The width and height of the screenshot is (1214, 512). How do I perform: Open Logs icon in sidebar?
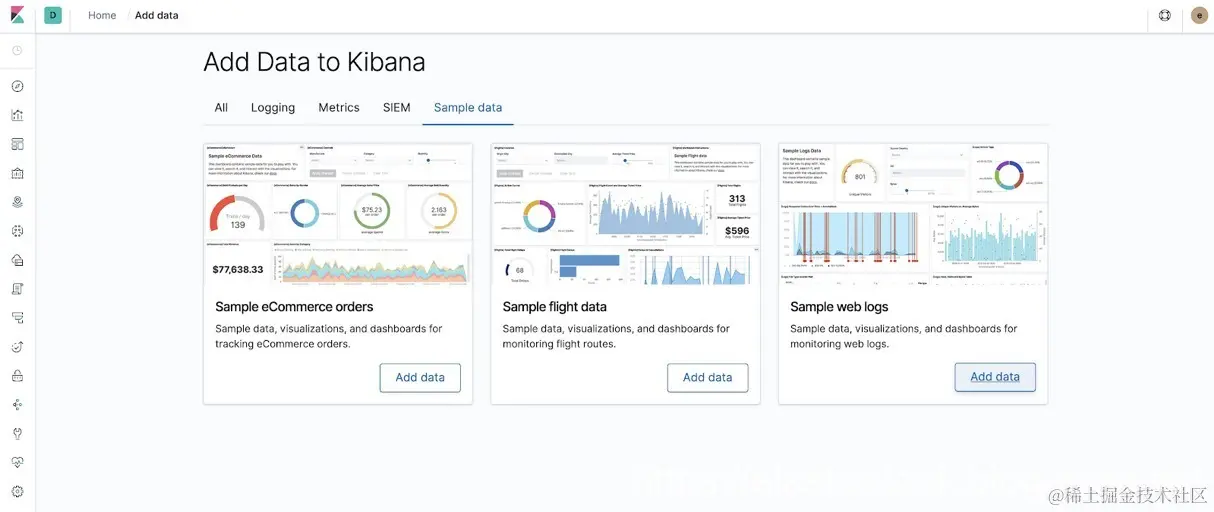pos(17,289)
